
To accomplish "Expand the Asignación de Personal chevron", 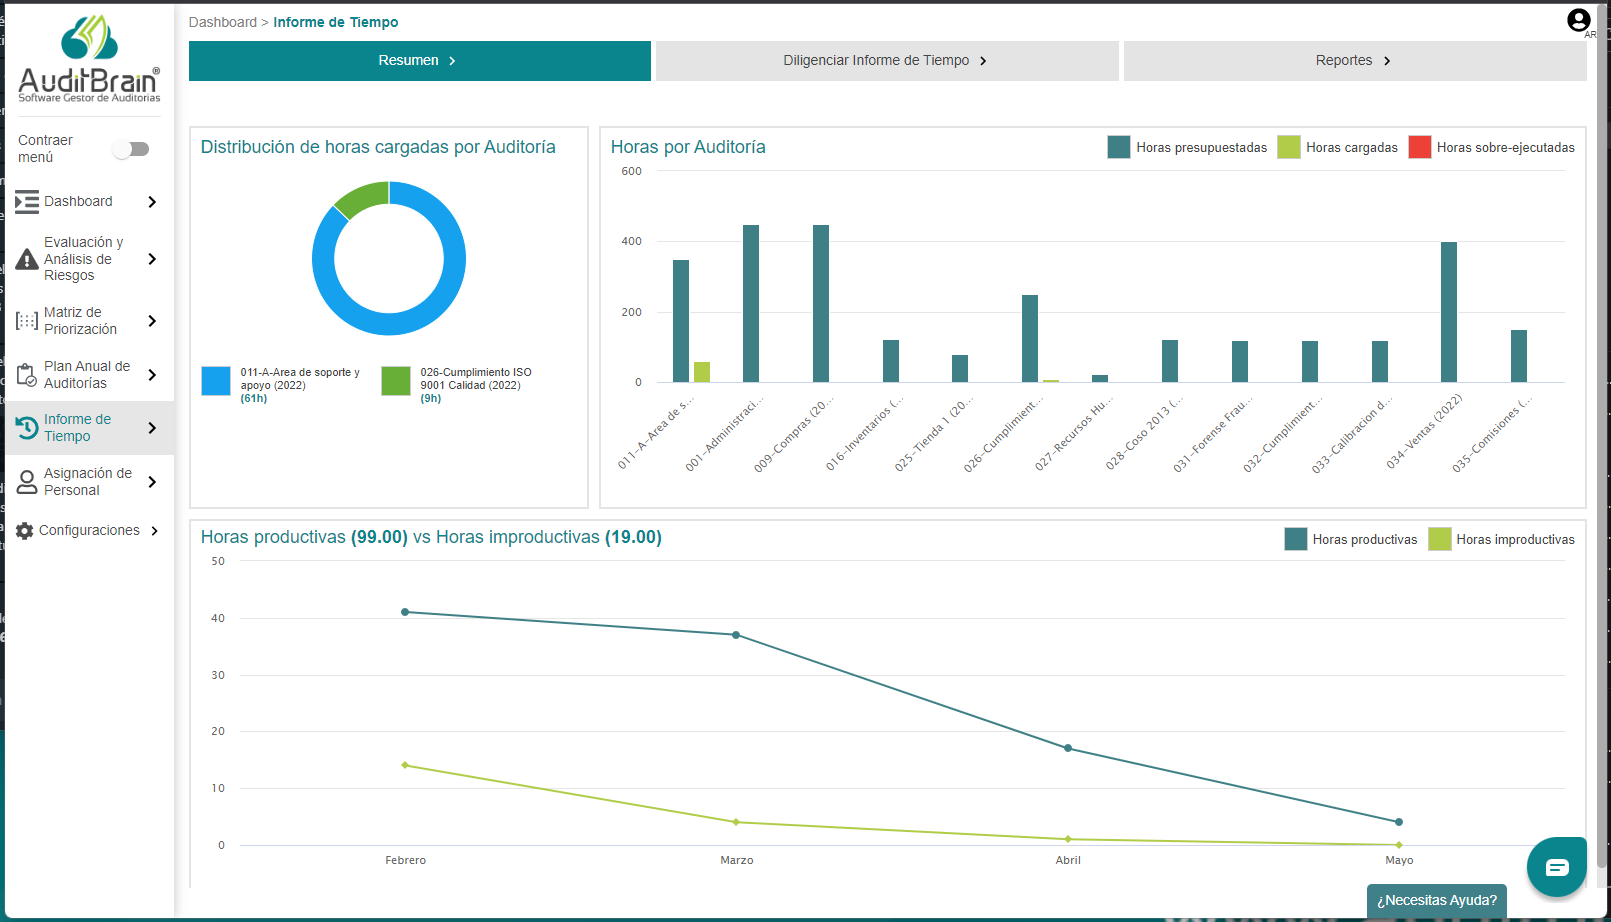I will tap(152, 481).
